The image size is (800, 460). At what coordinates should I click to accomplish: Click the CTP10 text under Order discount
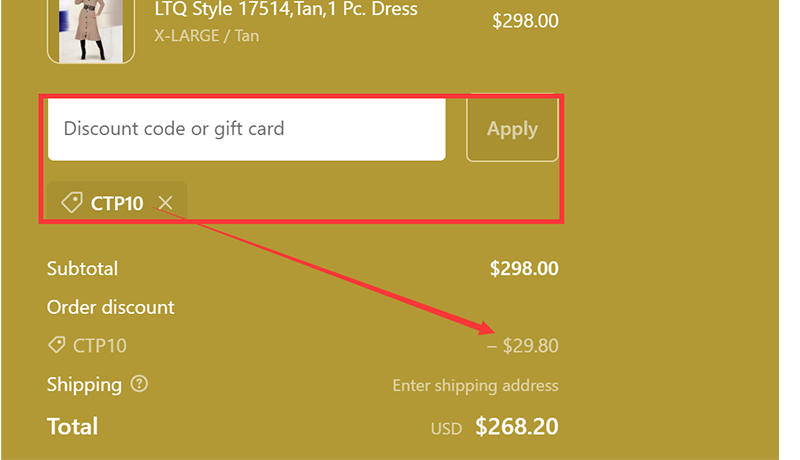coord(100,346)
